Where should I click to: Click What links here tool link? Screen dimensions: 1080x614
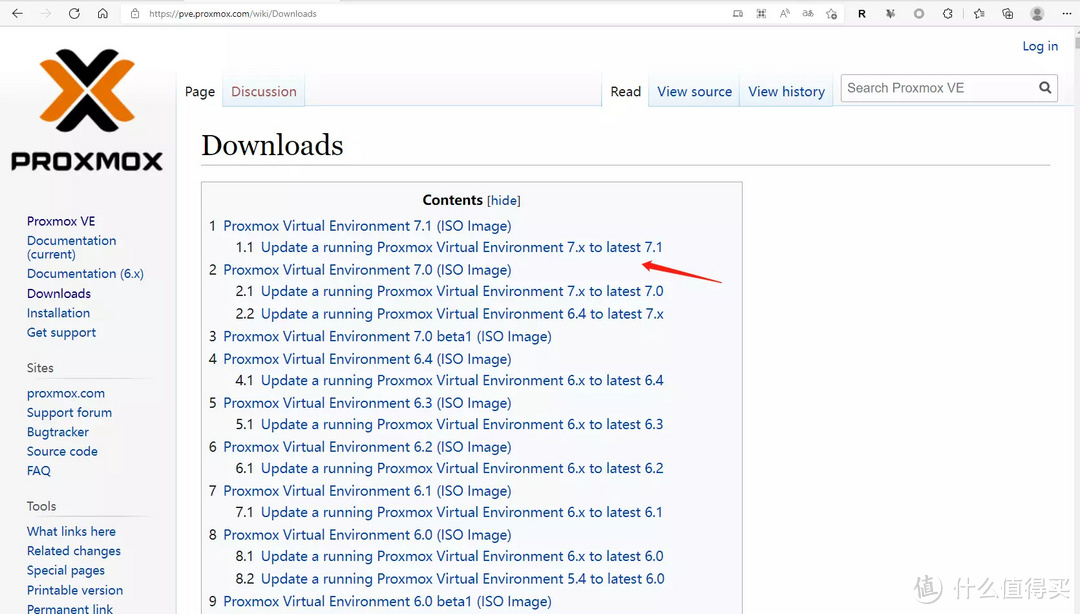[x=72, y=531]
